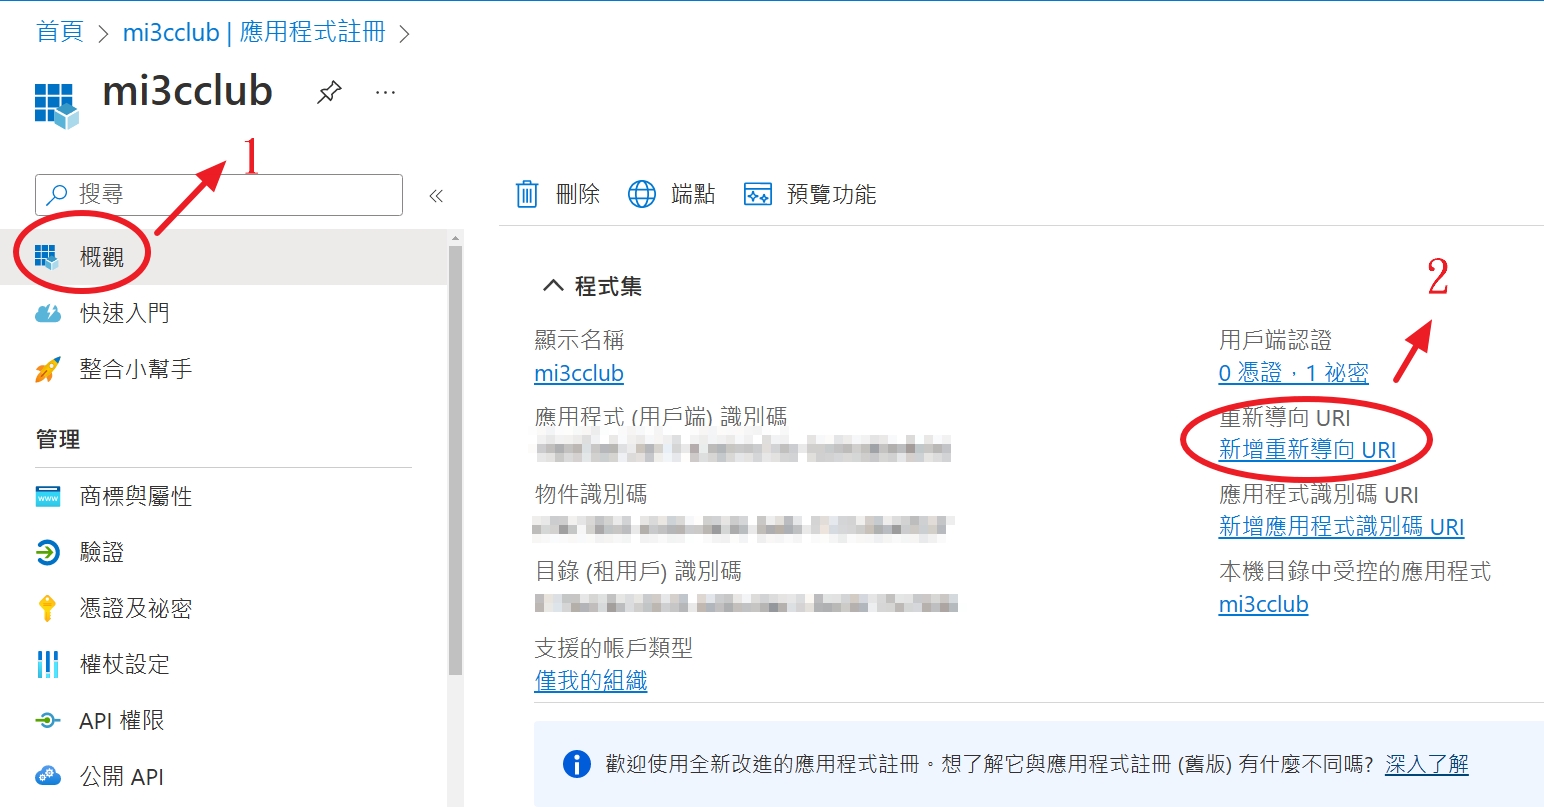Click the mi3cclub page title
The image size is (1544, 807).
pos(188,91)
